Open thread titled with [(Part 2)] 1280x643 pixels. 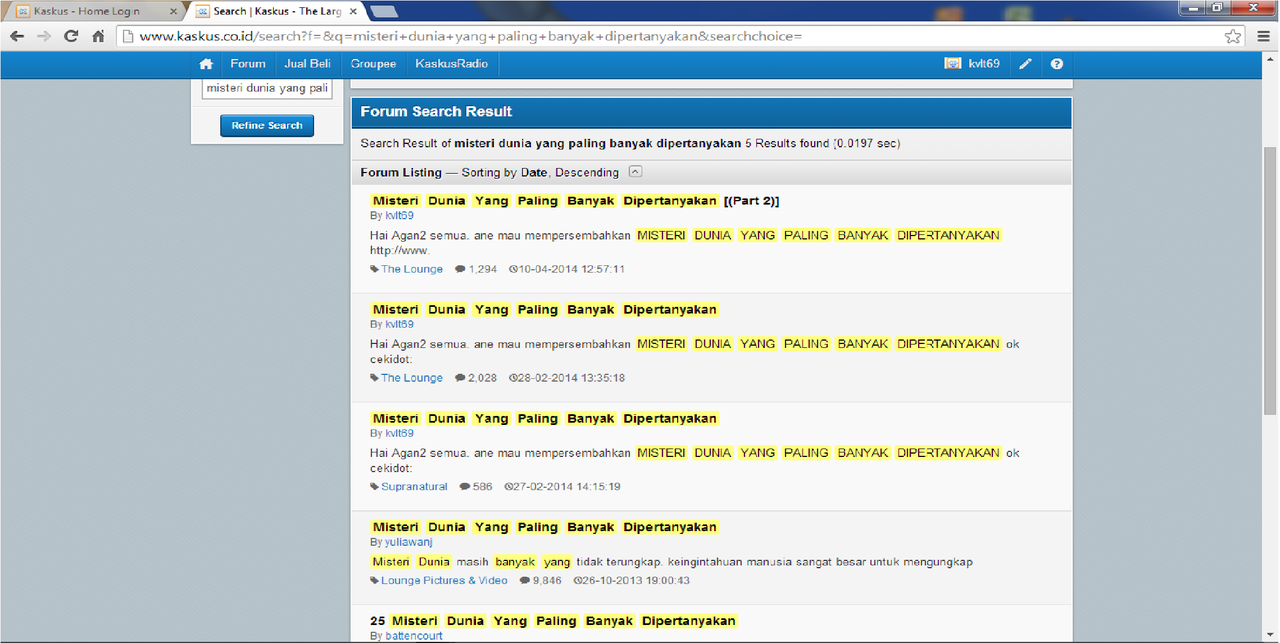point(575,200)
